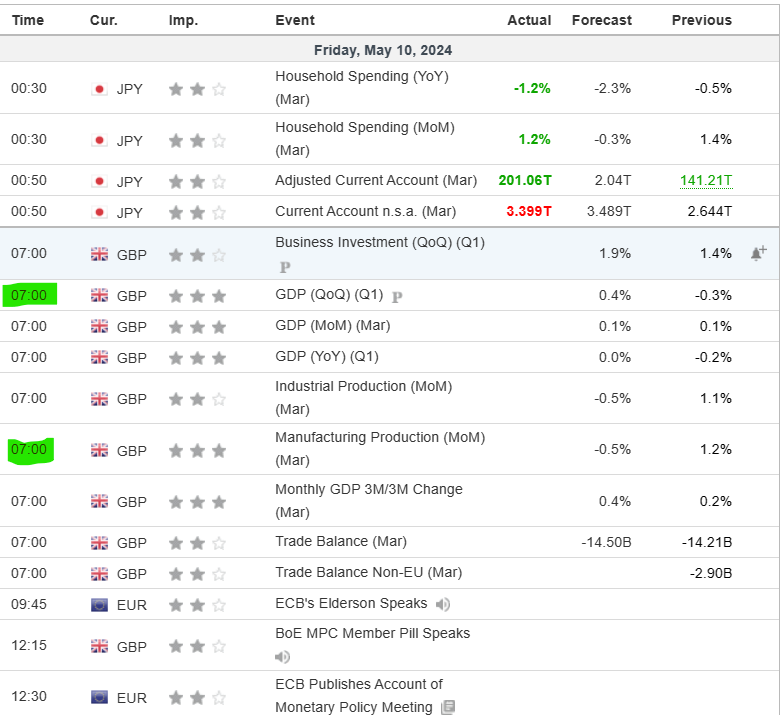781x715 pixels.
Task: Click the Friday, May 10, 2024 date header
Action: click(383, 50)
